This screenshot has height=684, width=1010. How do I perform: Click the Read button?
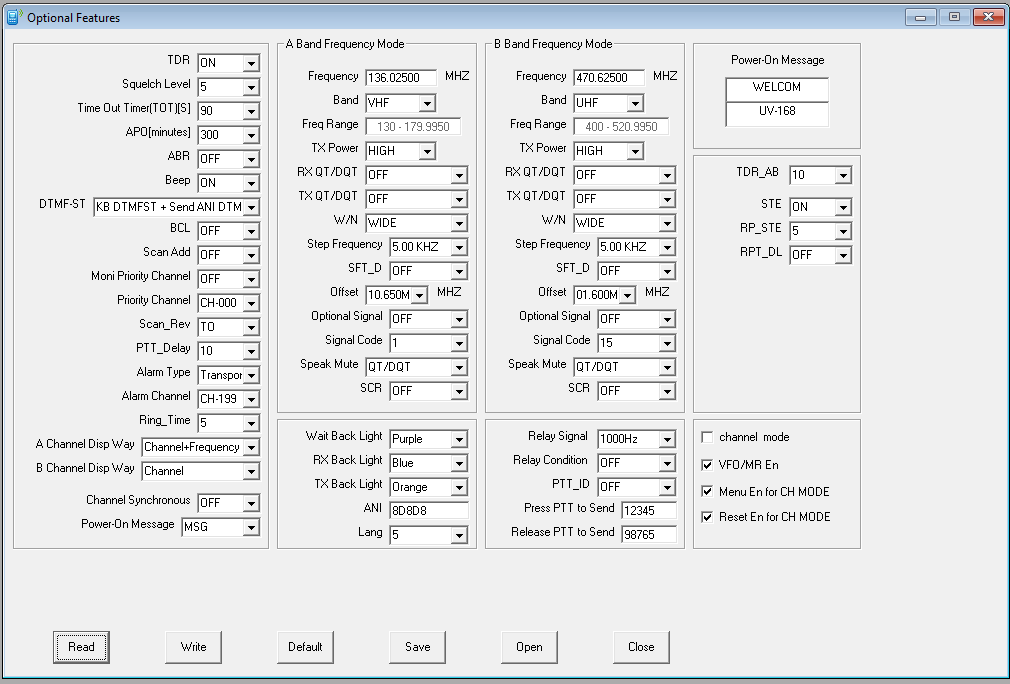click(x=81, y=647)
